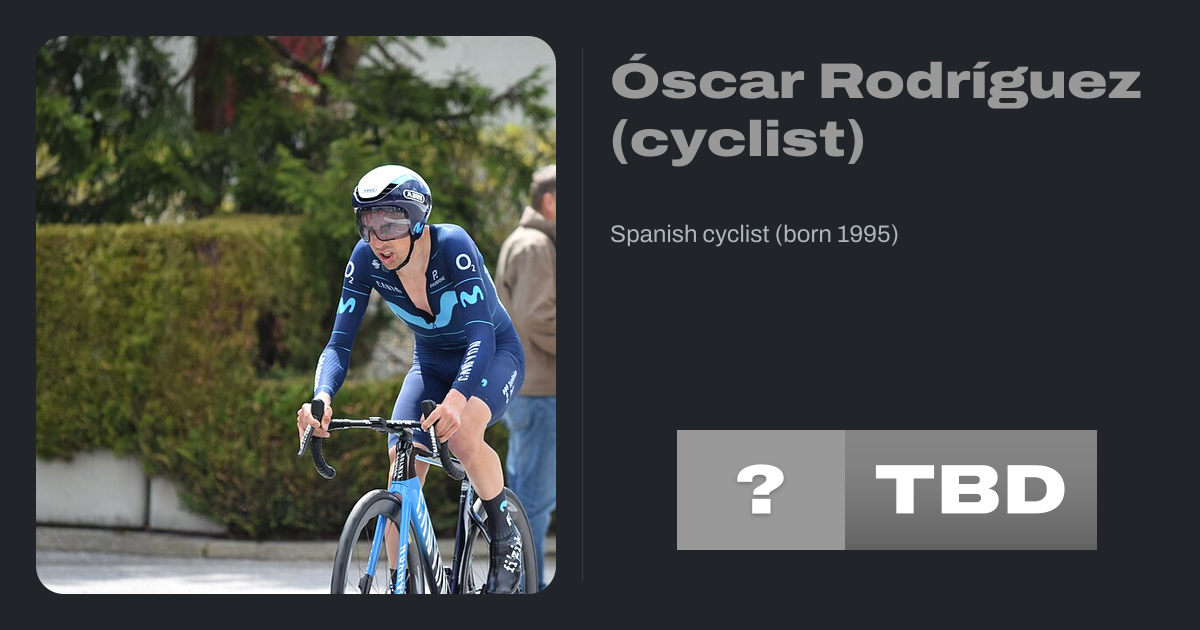This screenshot has height=630, width=1200.
Task: Click the "Spanish cyclist (born 1995)" description
Action: (x=754, y=234)
